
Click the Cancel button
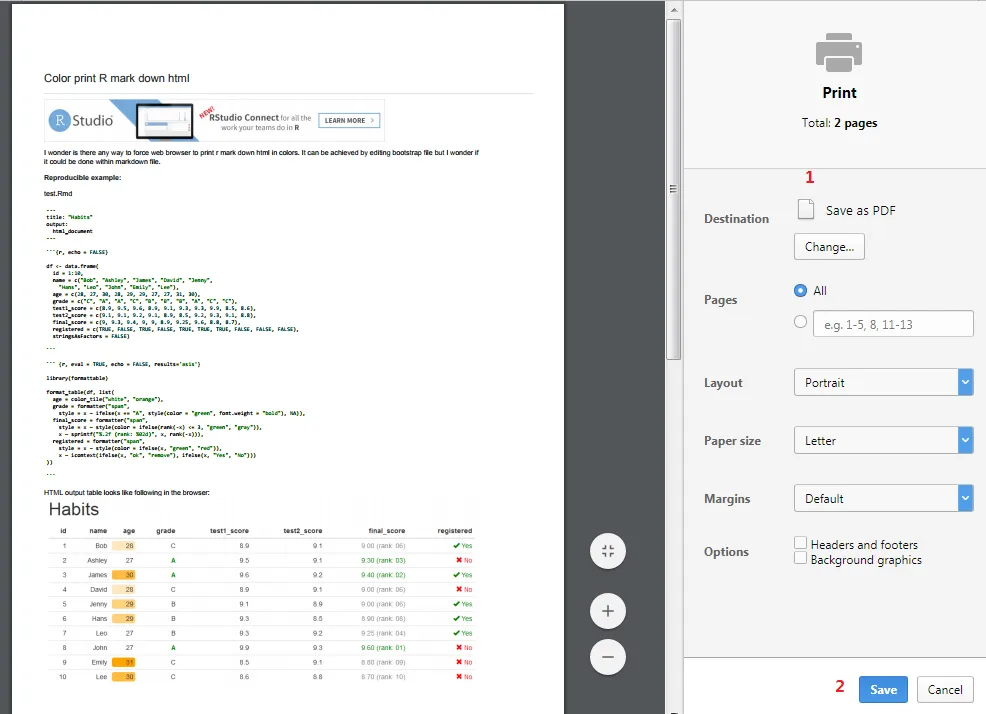(944, 689)
